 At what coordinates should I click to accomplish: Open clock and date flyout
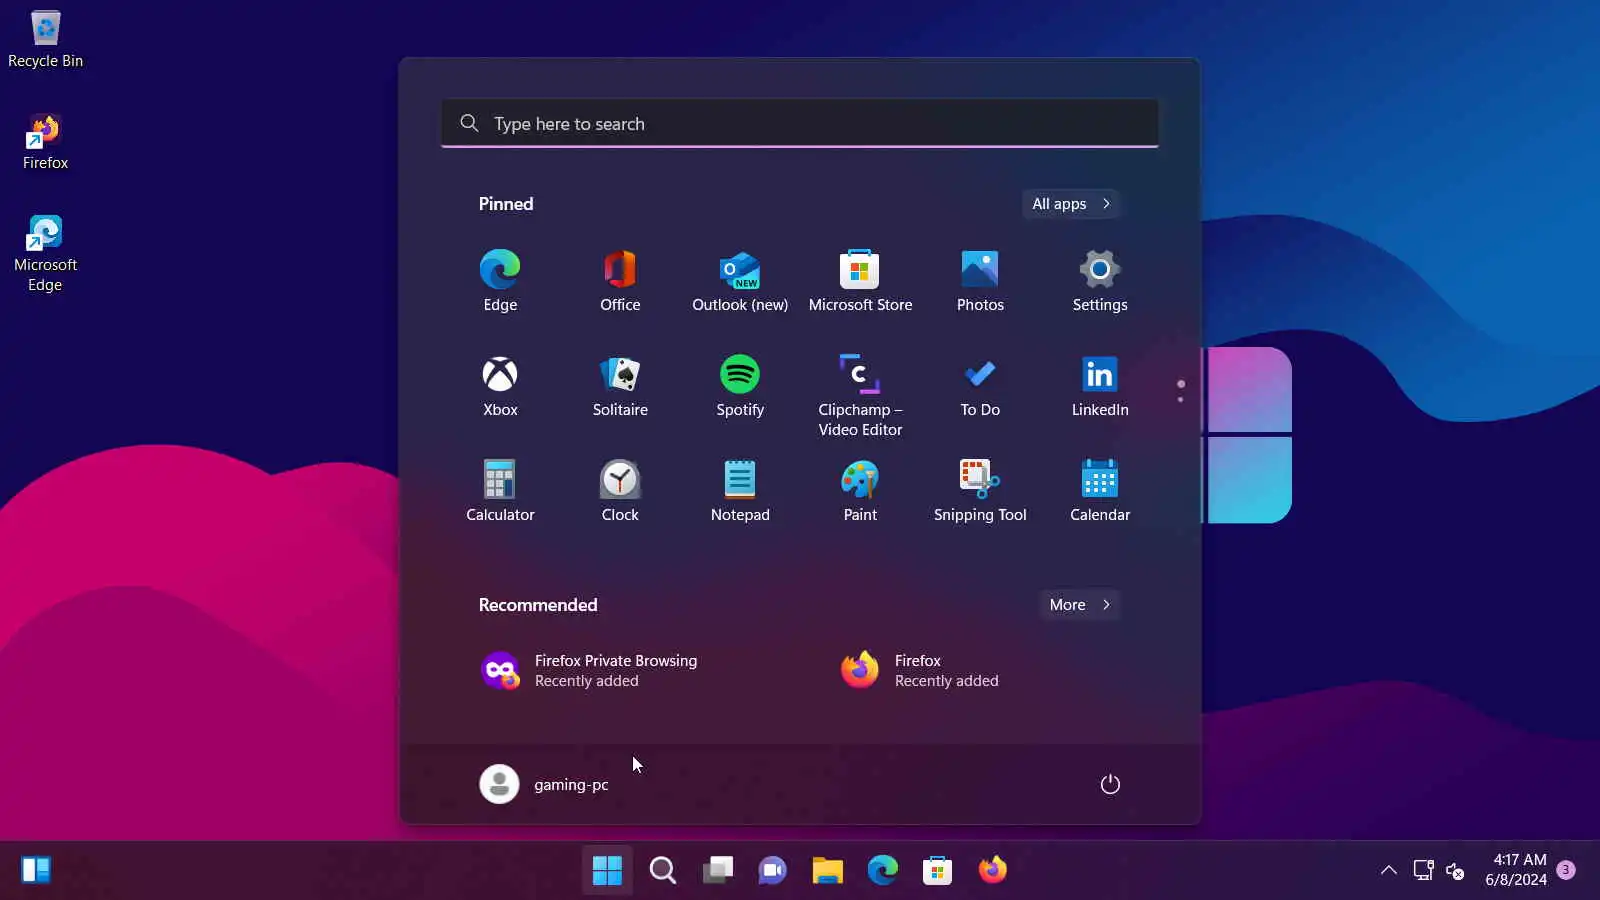pyautogui.click(x=1516, y=870)
